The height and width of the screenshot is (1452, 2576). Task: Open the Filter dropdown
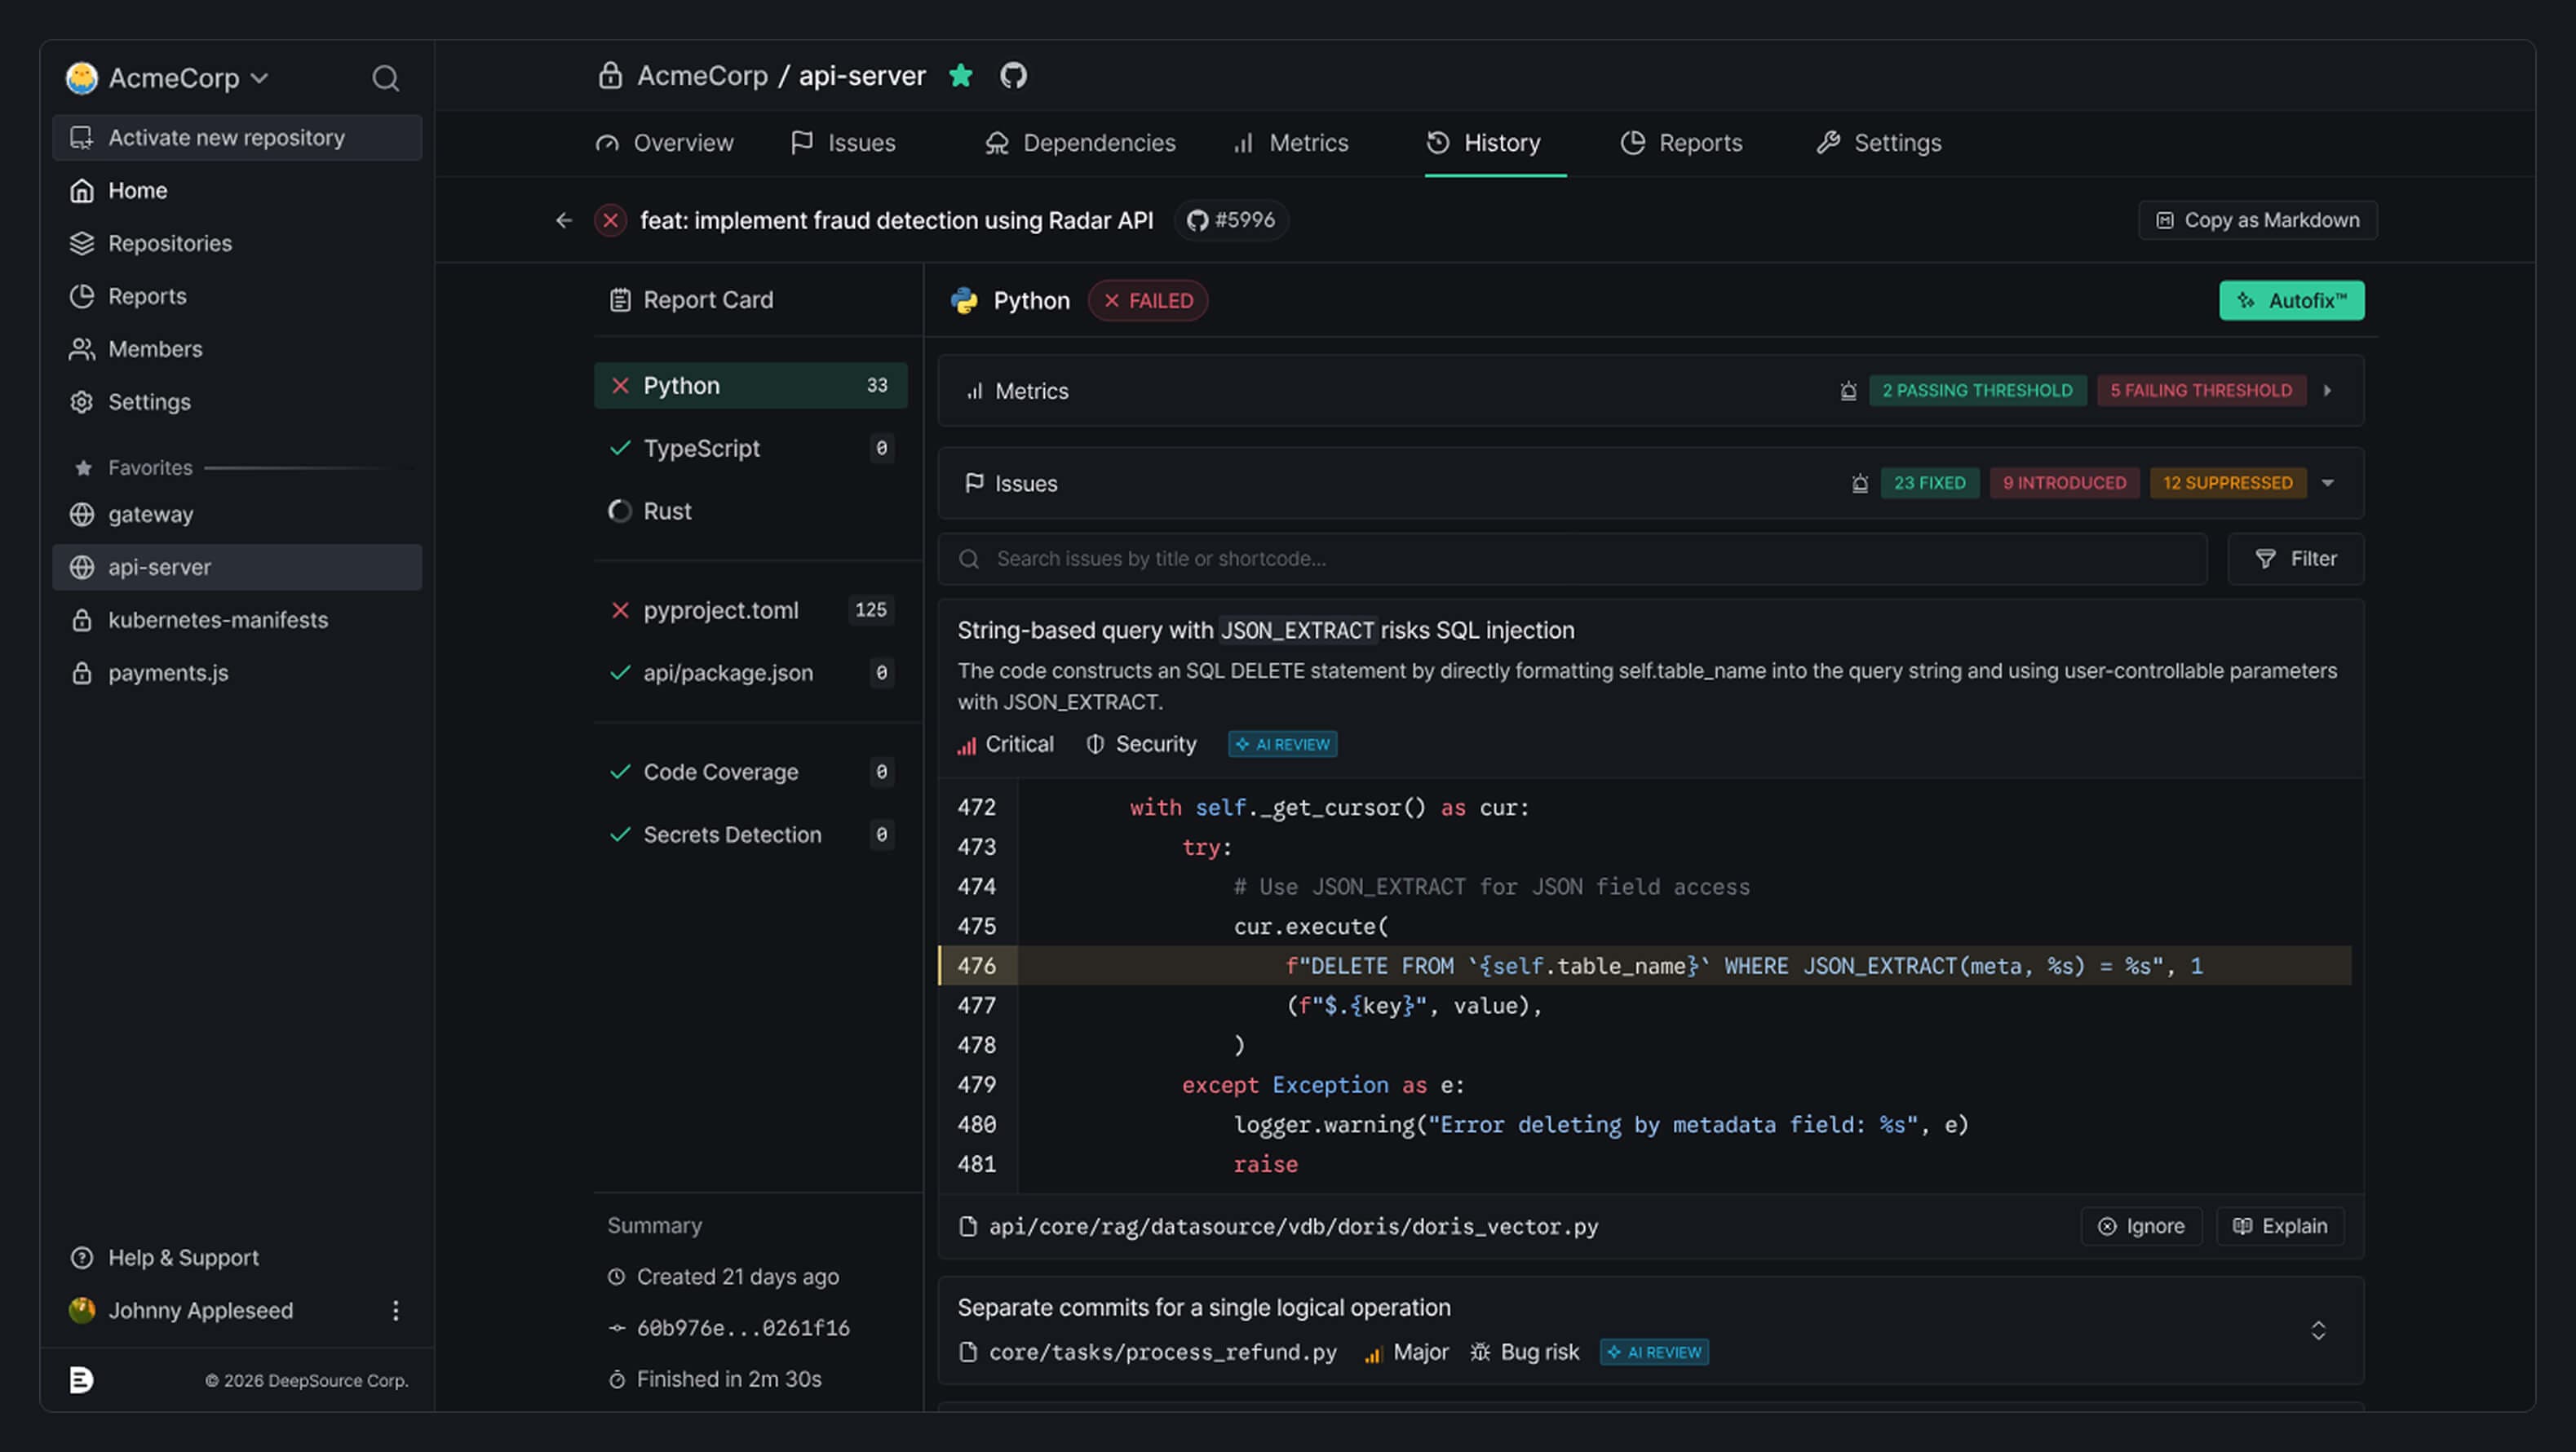click(2296, 559)
